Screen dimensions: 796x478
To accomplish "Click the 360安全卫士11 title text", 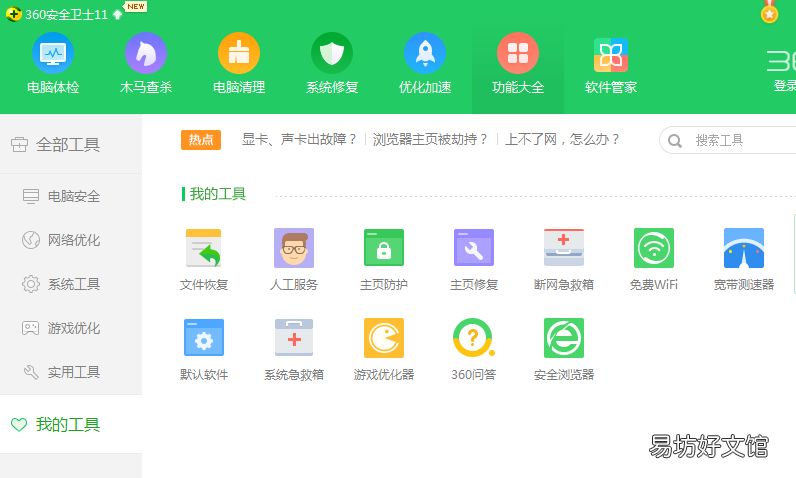I will (67, 15).
